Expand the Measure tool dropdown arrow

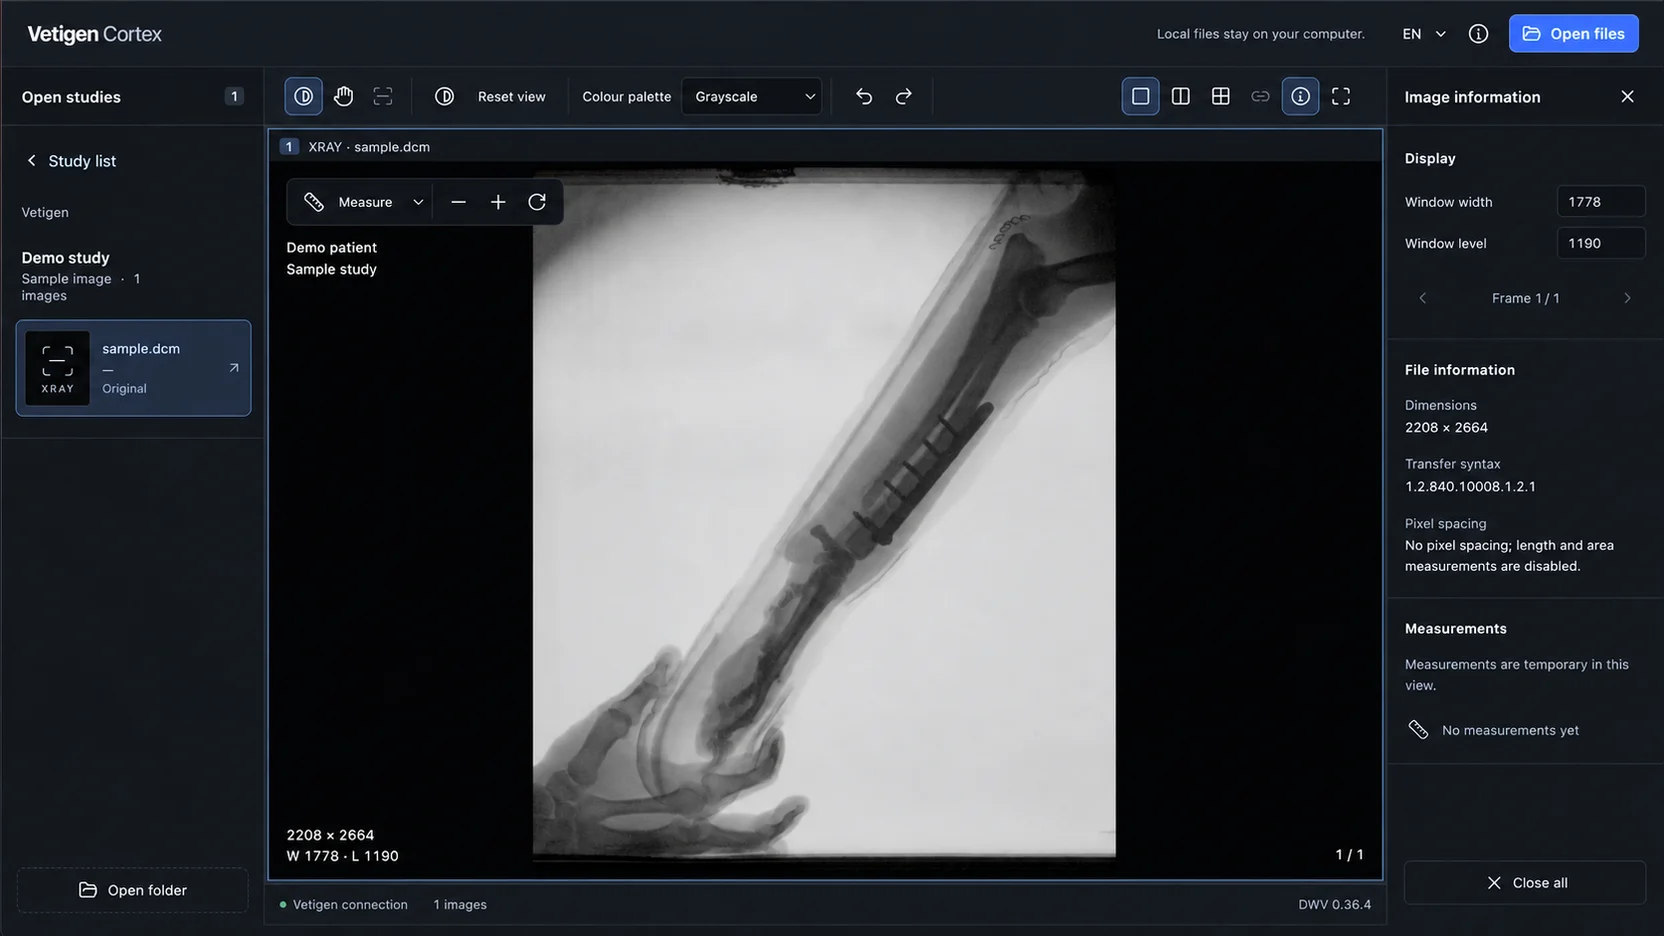click(418, 202)
